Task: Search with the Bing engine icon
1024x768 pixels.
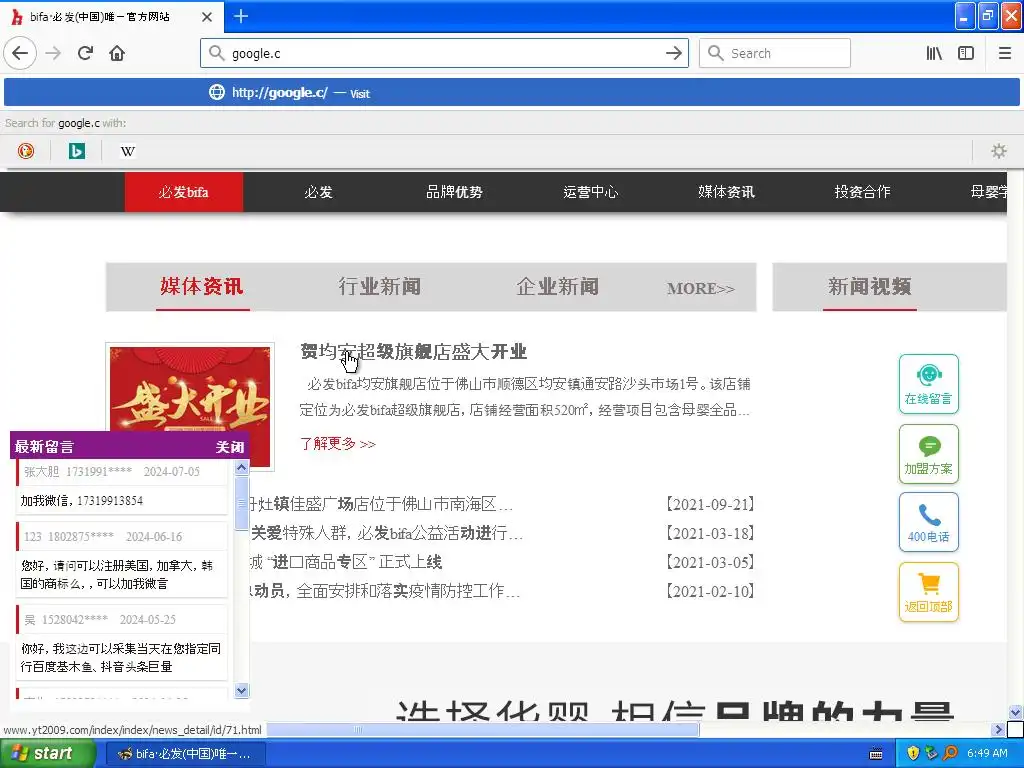Action: 76,152
